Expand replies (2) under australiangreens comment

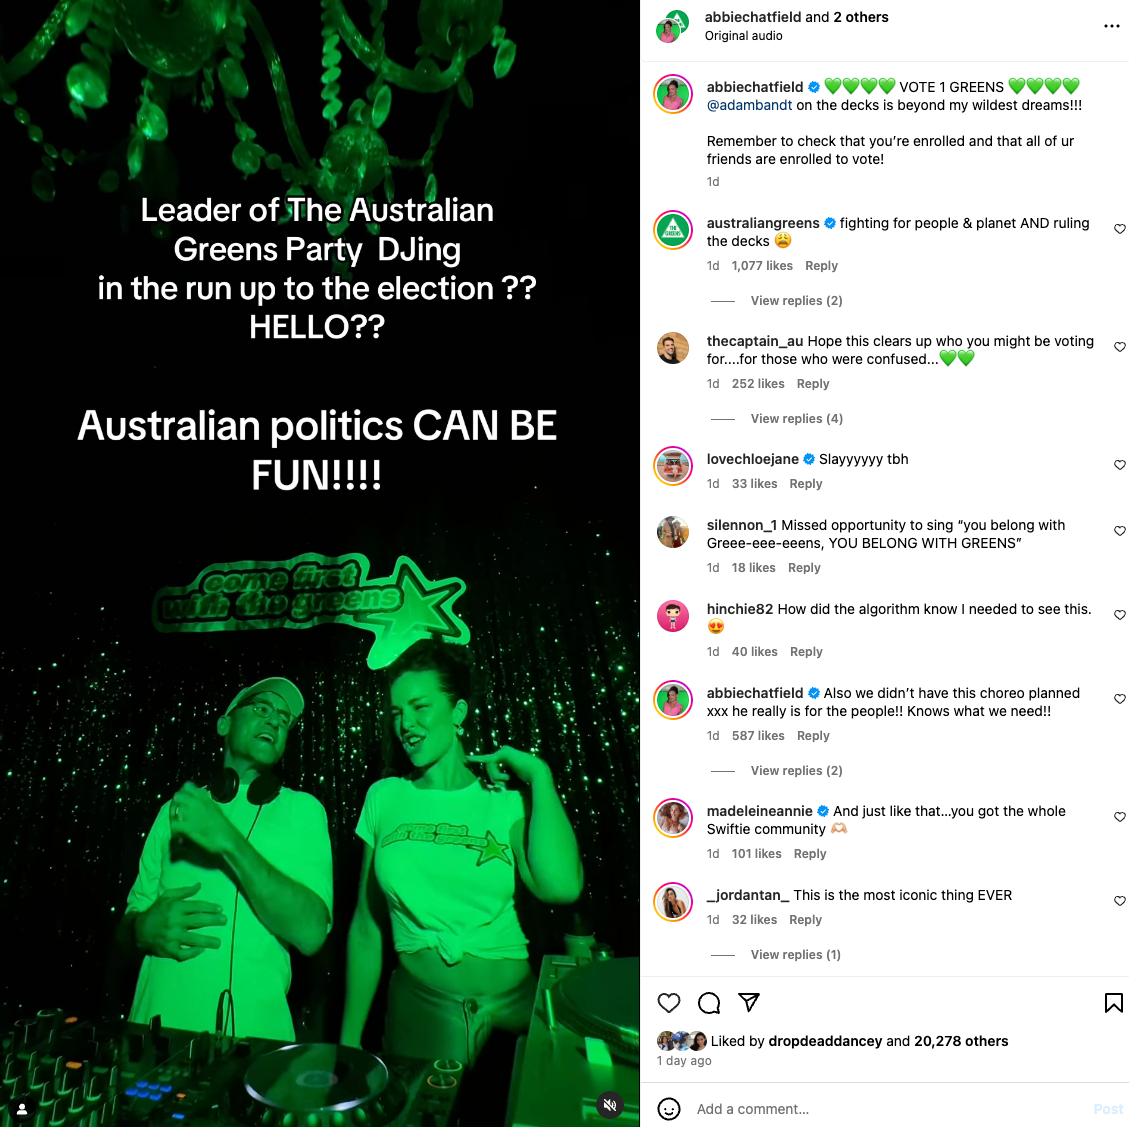(x=796, y=300)
